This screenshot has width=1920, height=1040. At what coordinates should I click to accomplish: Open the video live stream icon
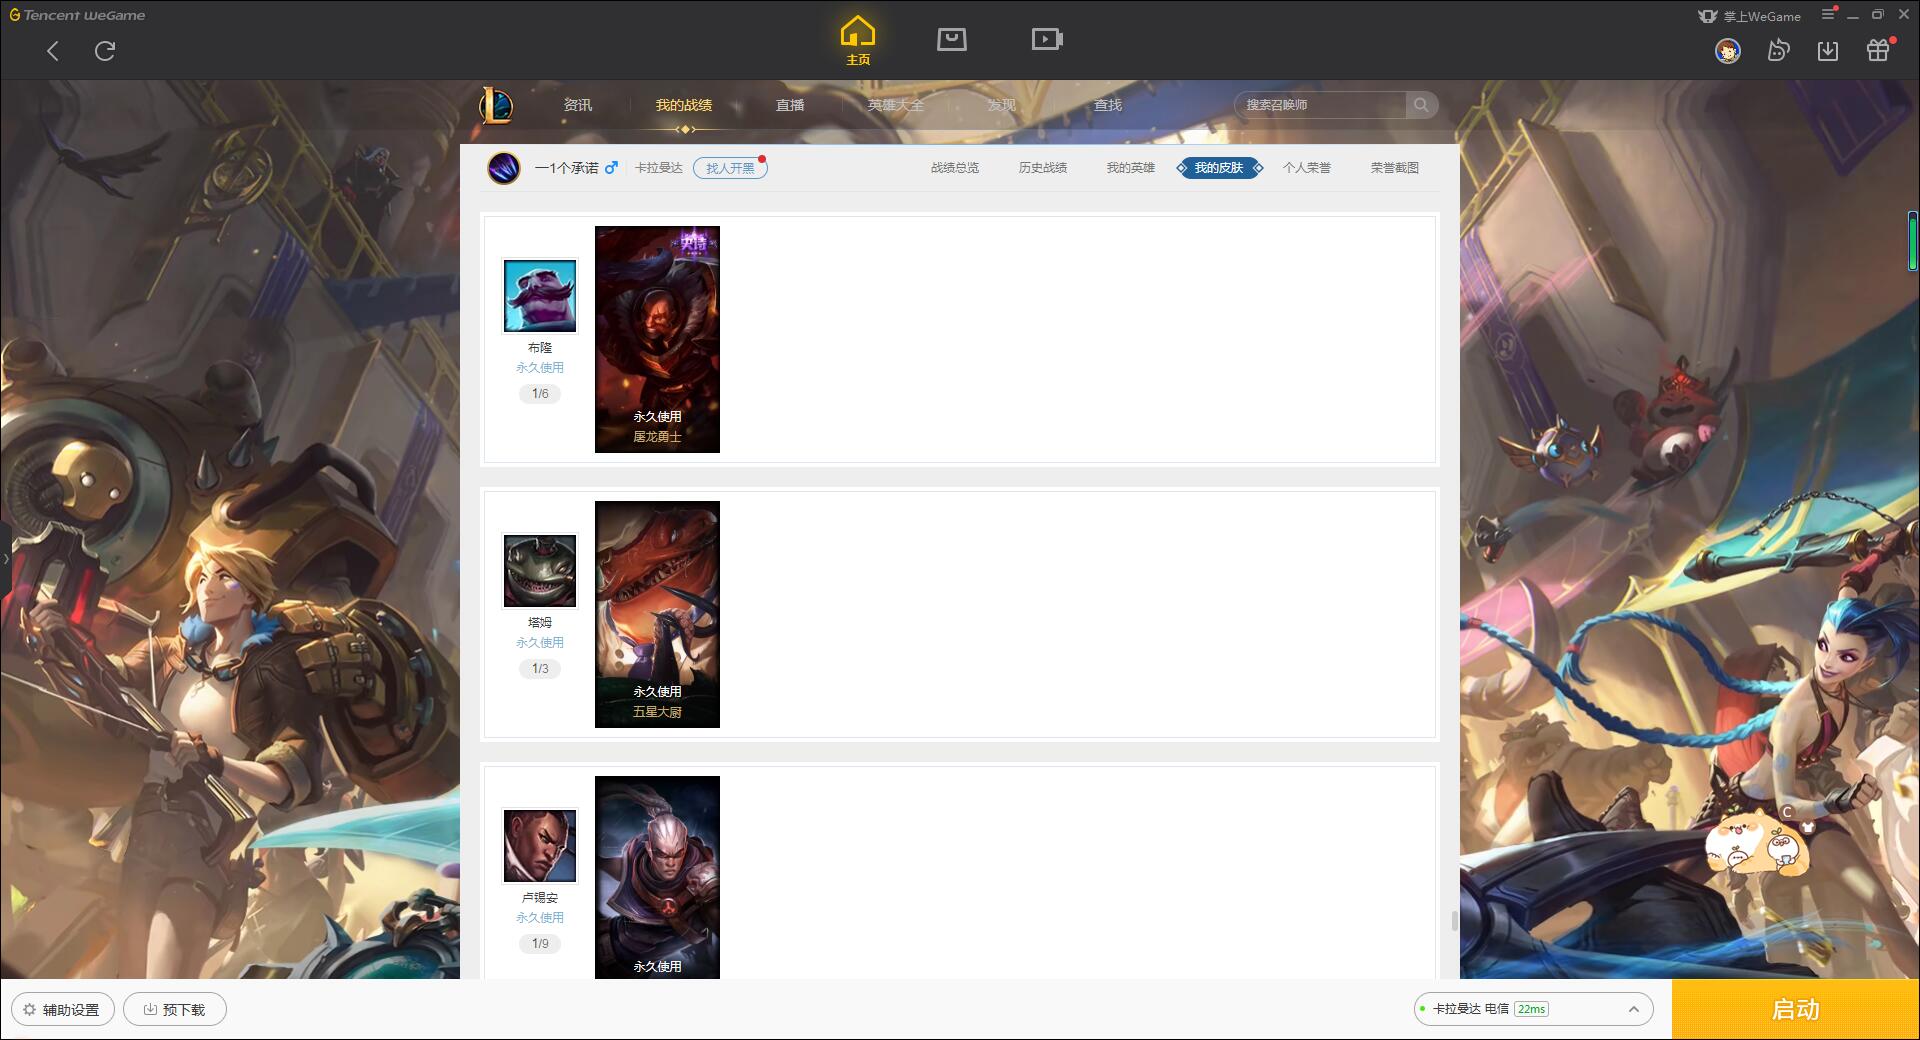1047,39
